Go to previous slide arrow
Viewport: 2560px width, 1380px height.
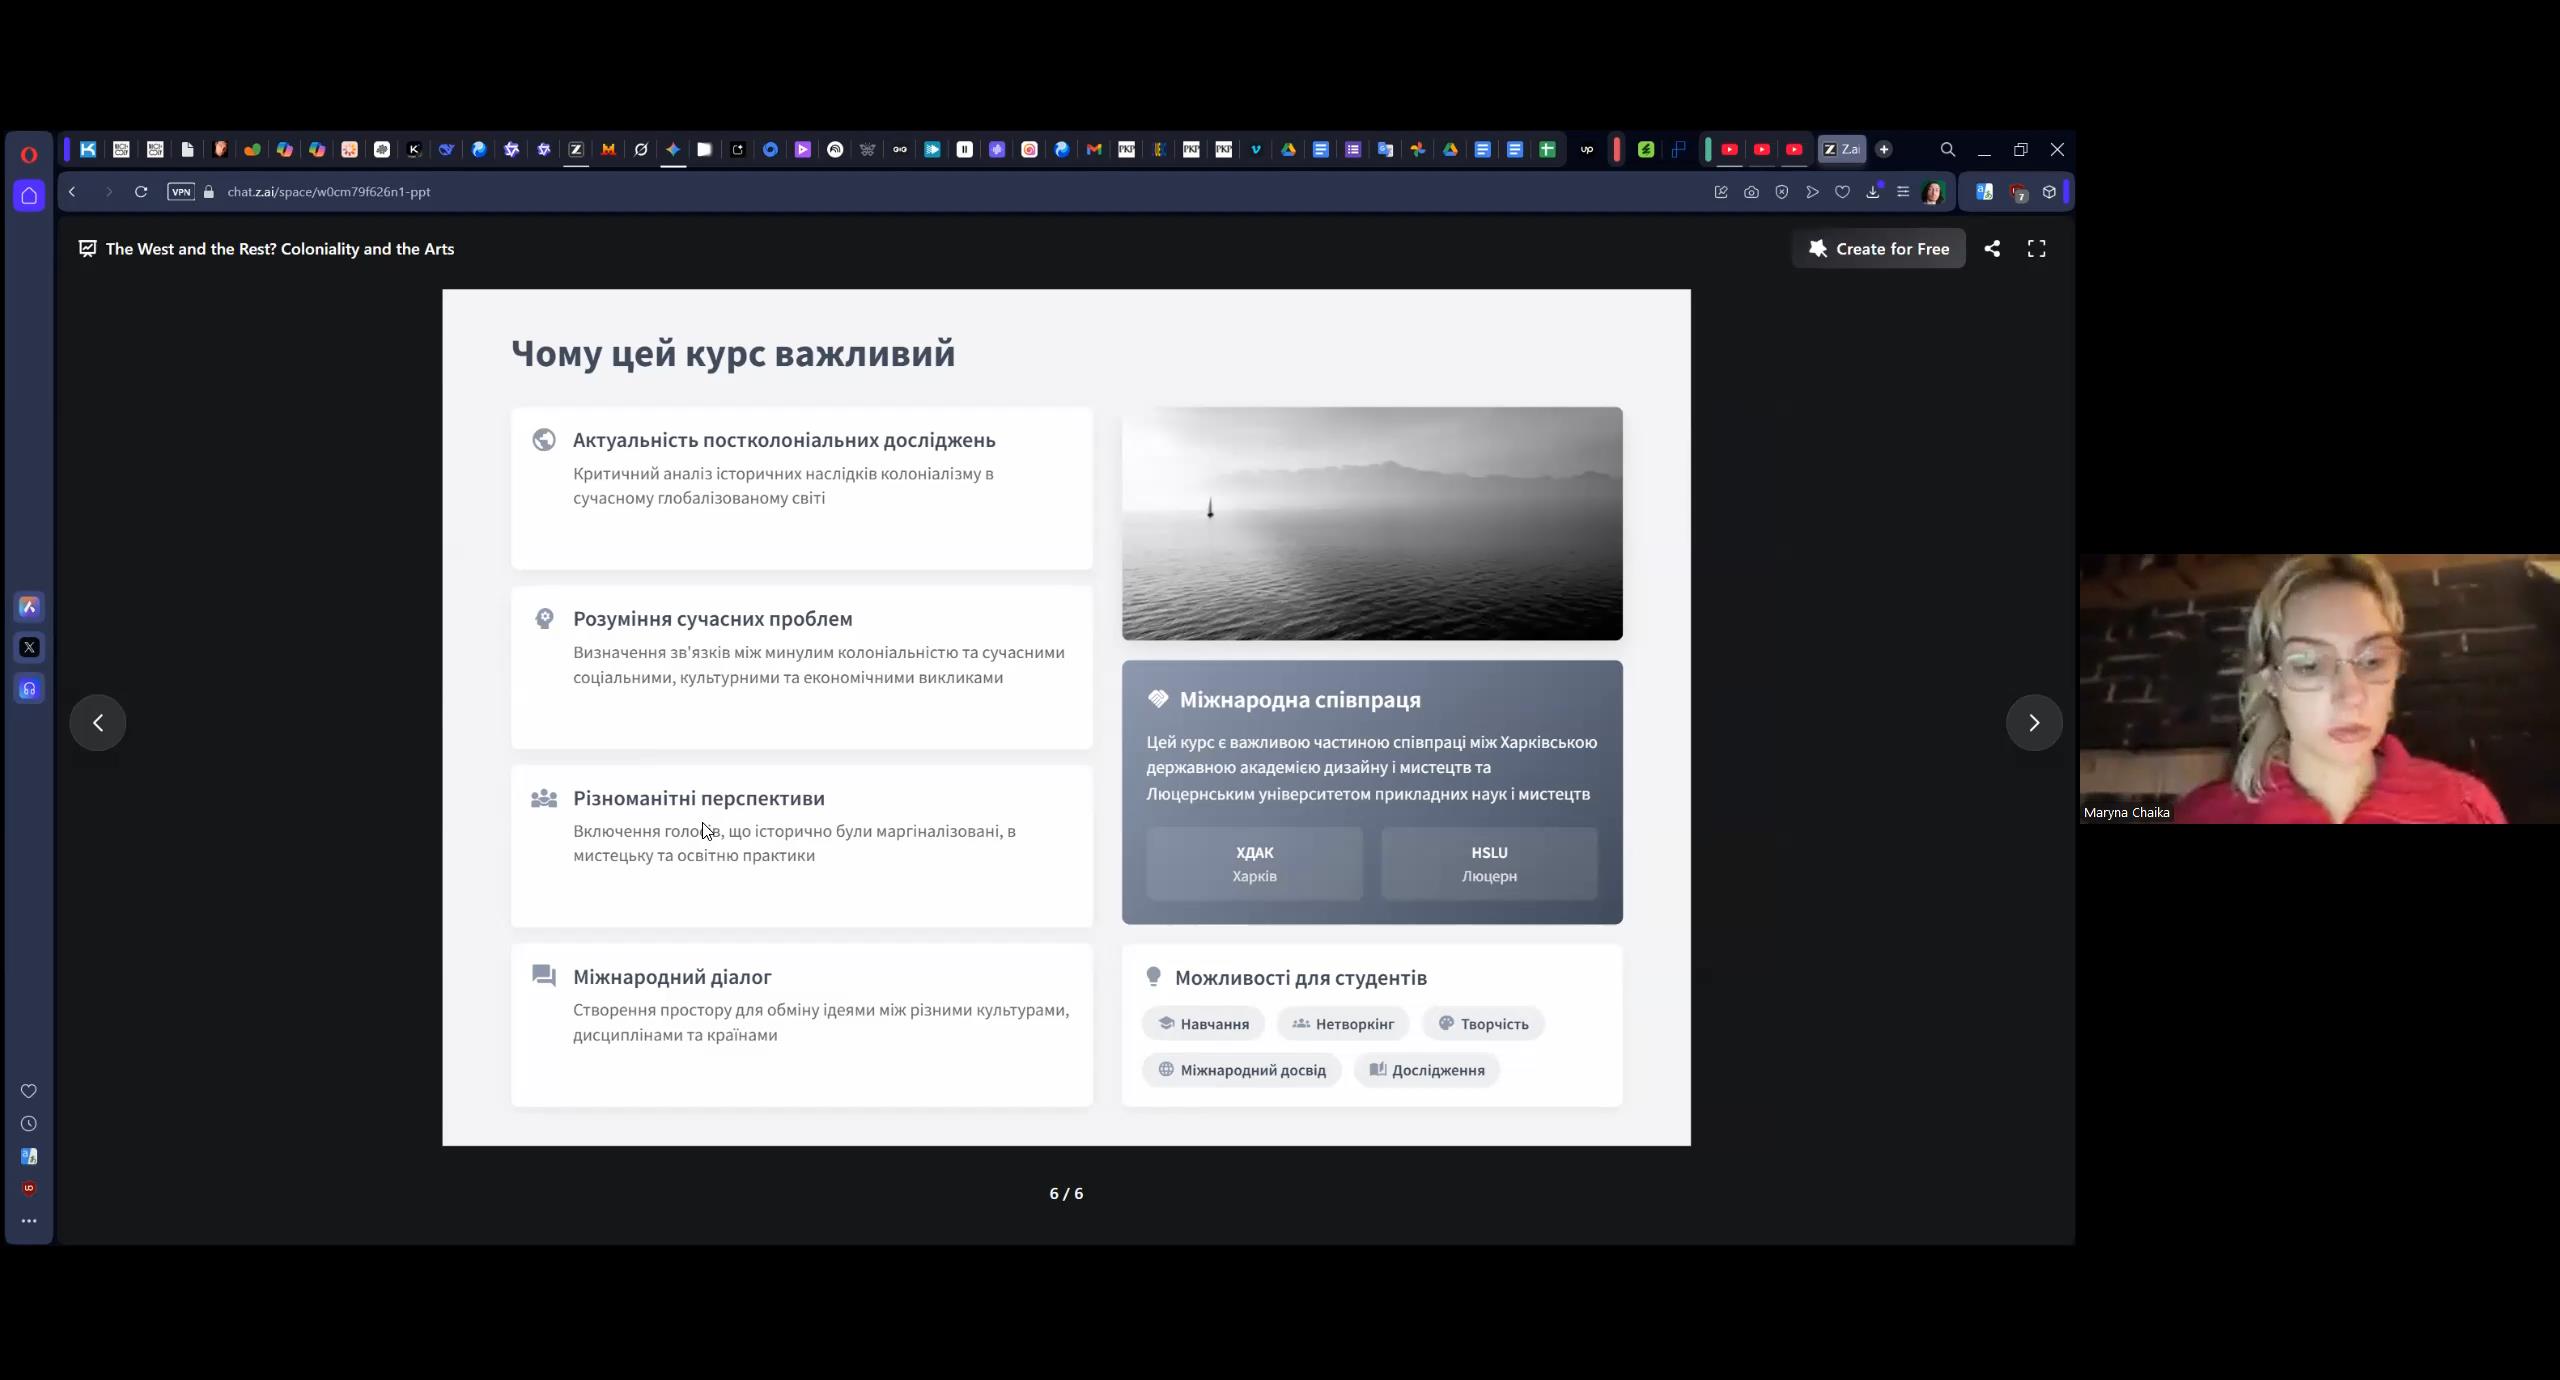pos(98,722)
